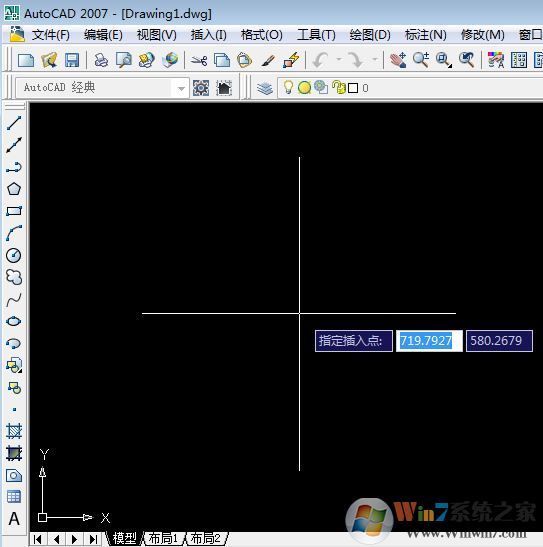
Task: Select the Arc tool
Action: [14, 233]
